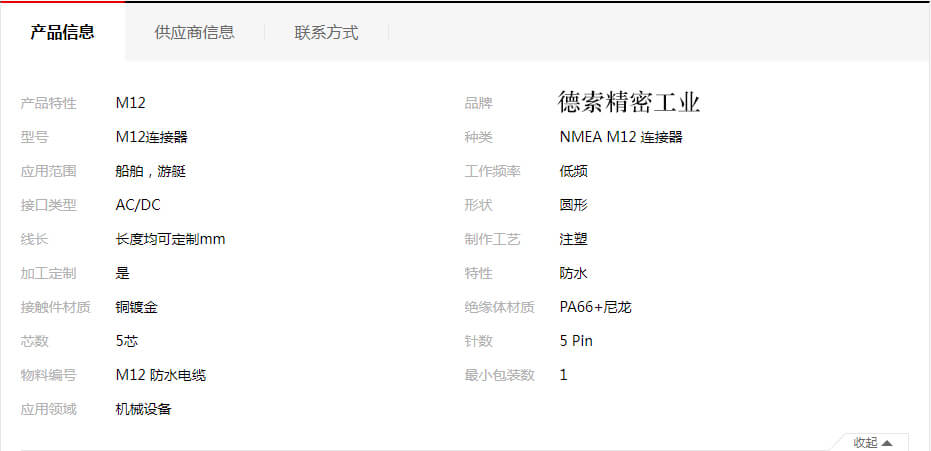Collapse the details with 收起
Screen dimensions: 931x451
click(865, 442)
